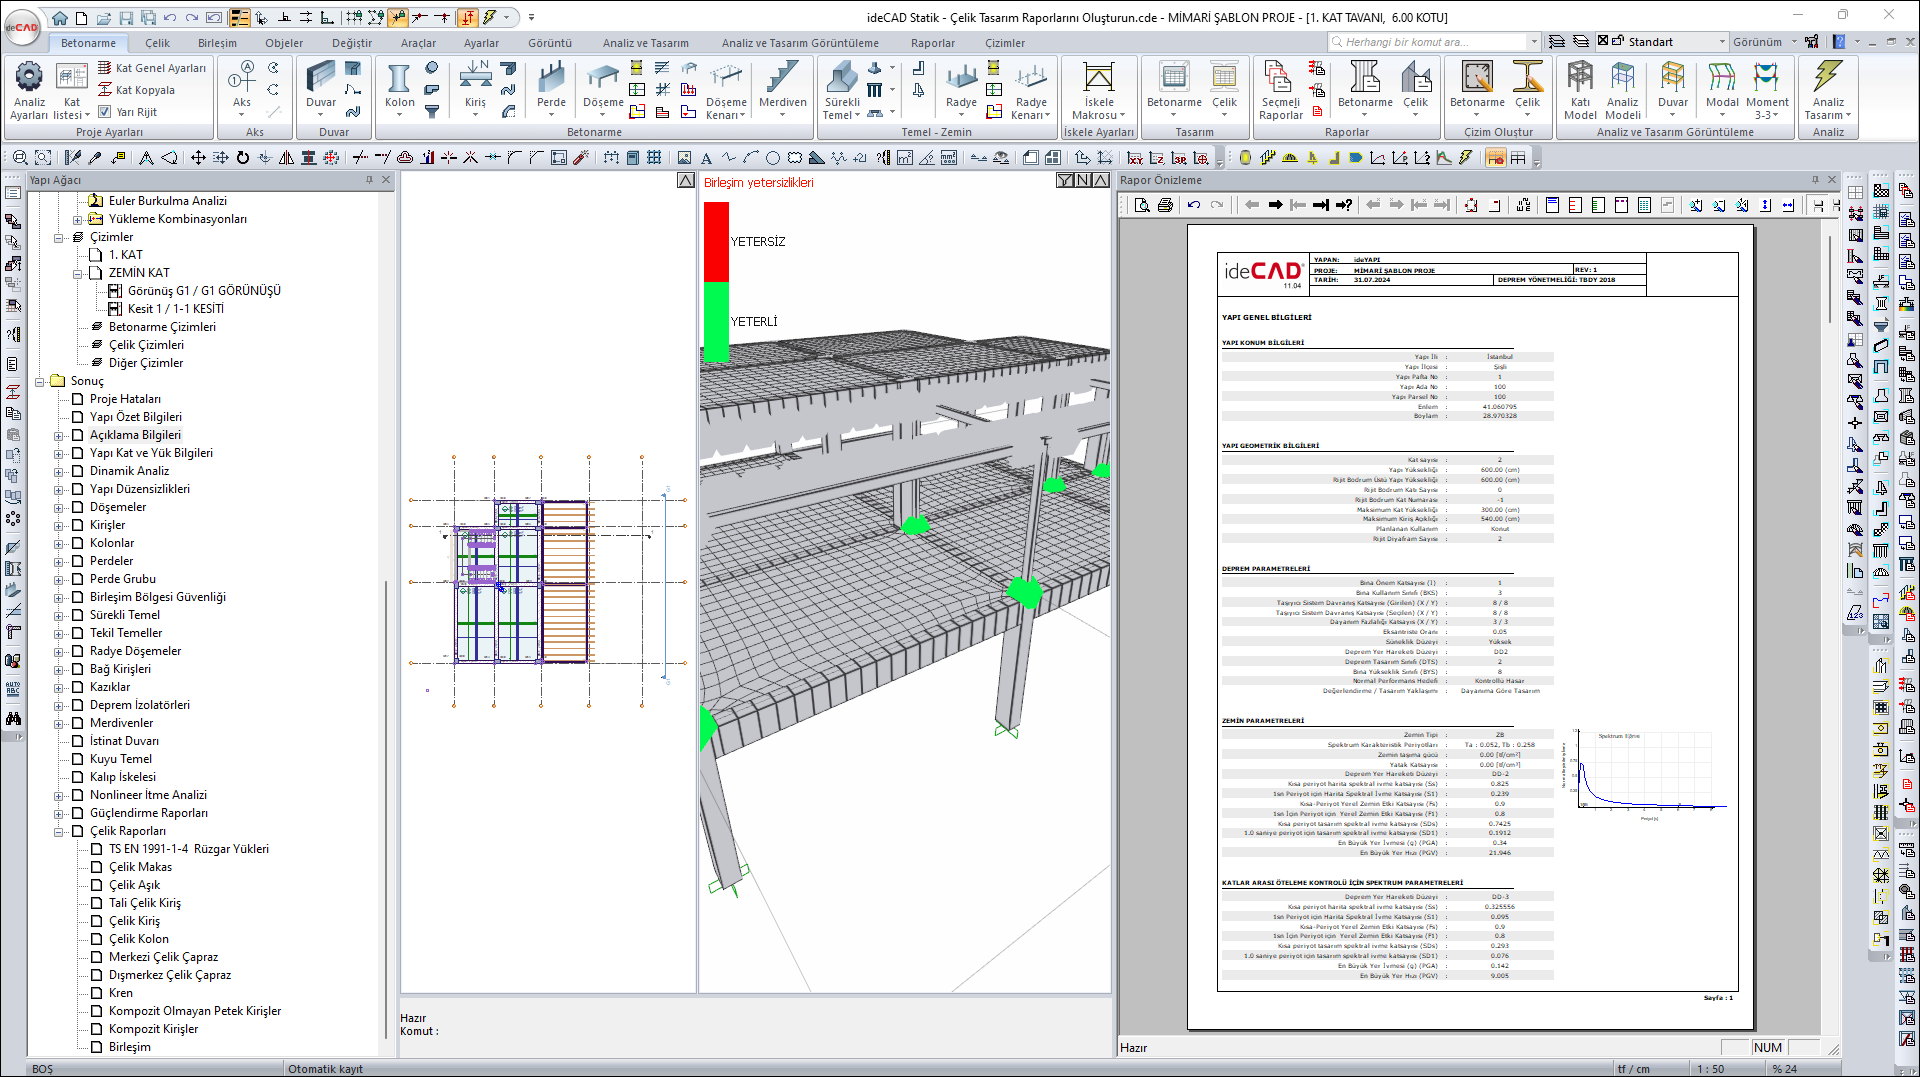The height and width of the screenshot is (1077, 1920).
Task: Open the Çelik ribbon tab
Action: click(157, 43)
